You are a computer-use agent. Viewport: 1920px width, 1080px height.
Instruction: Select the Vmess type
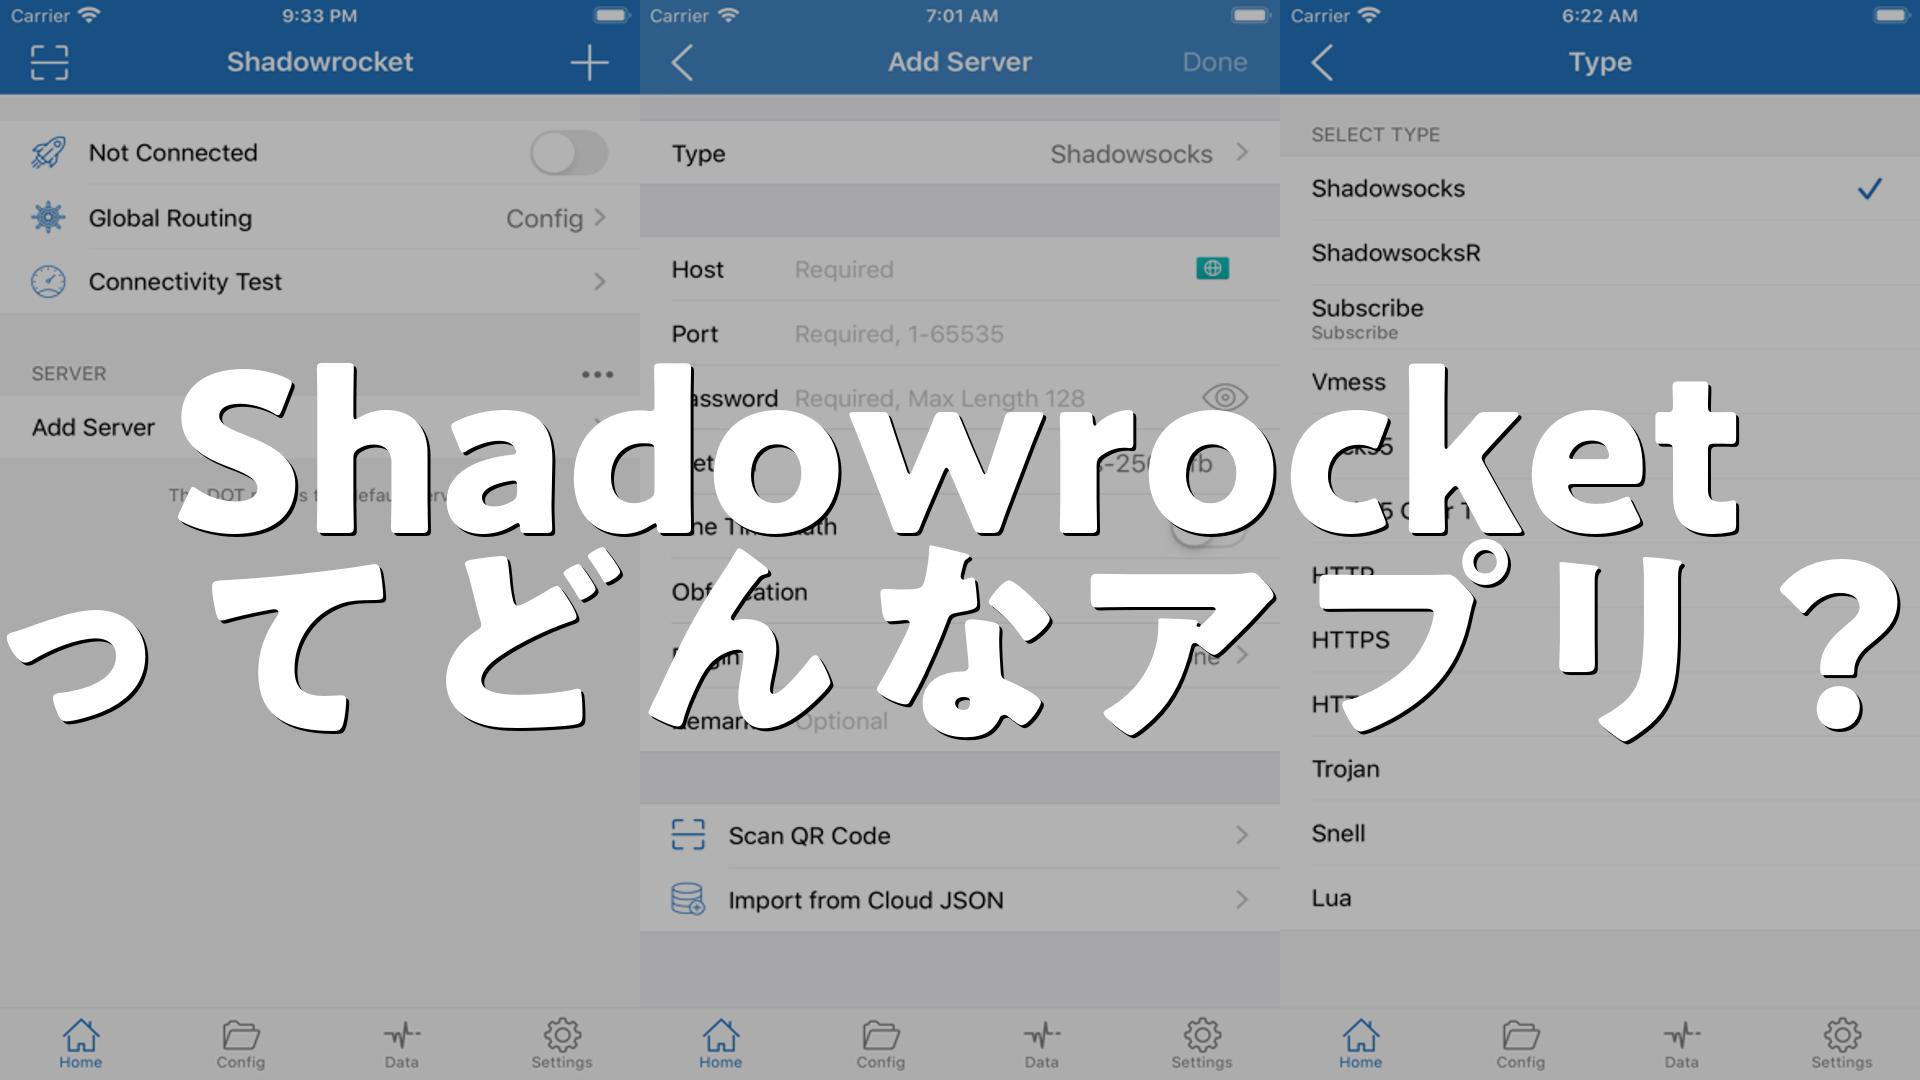1600,382
